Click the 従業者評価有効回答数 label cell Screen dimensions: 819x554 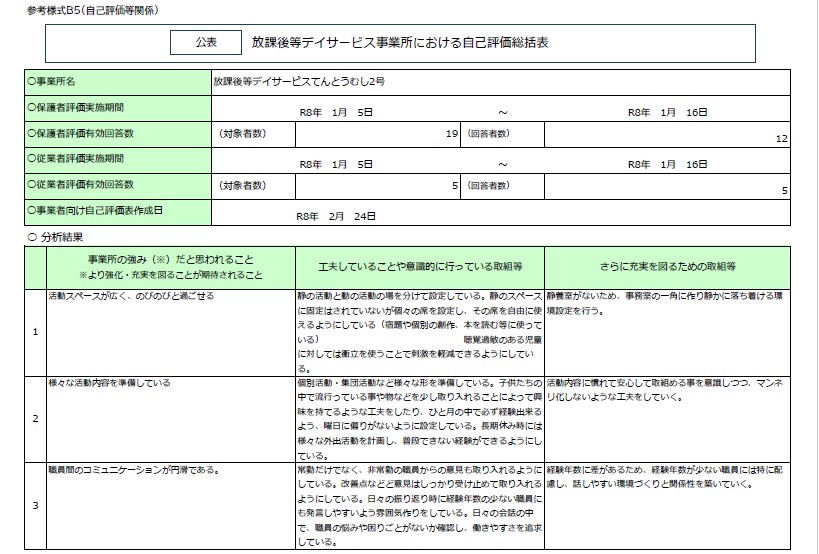[x=116, y=184]
